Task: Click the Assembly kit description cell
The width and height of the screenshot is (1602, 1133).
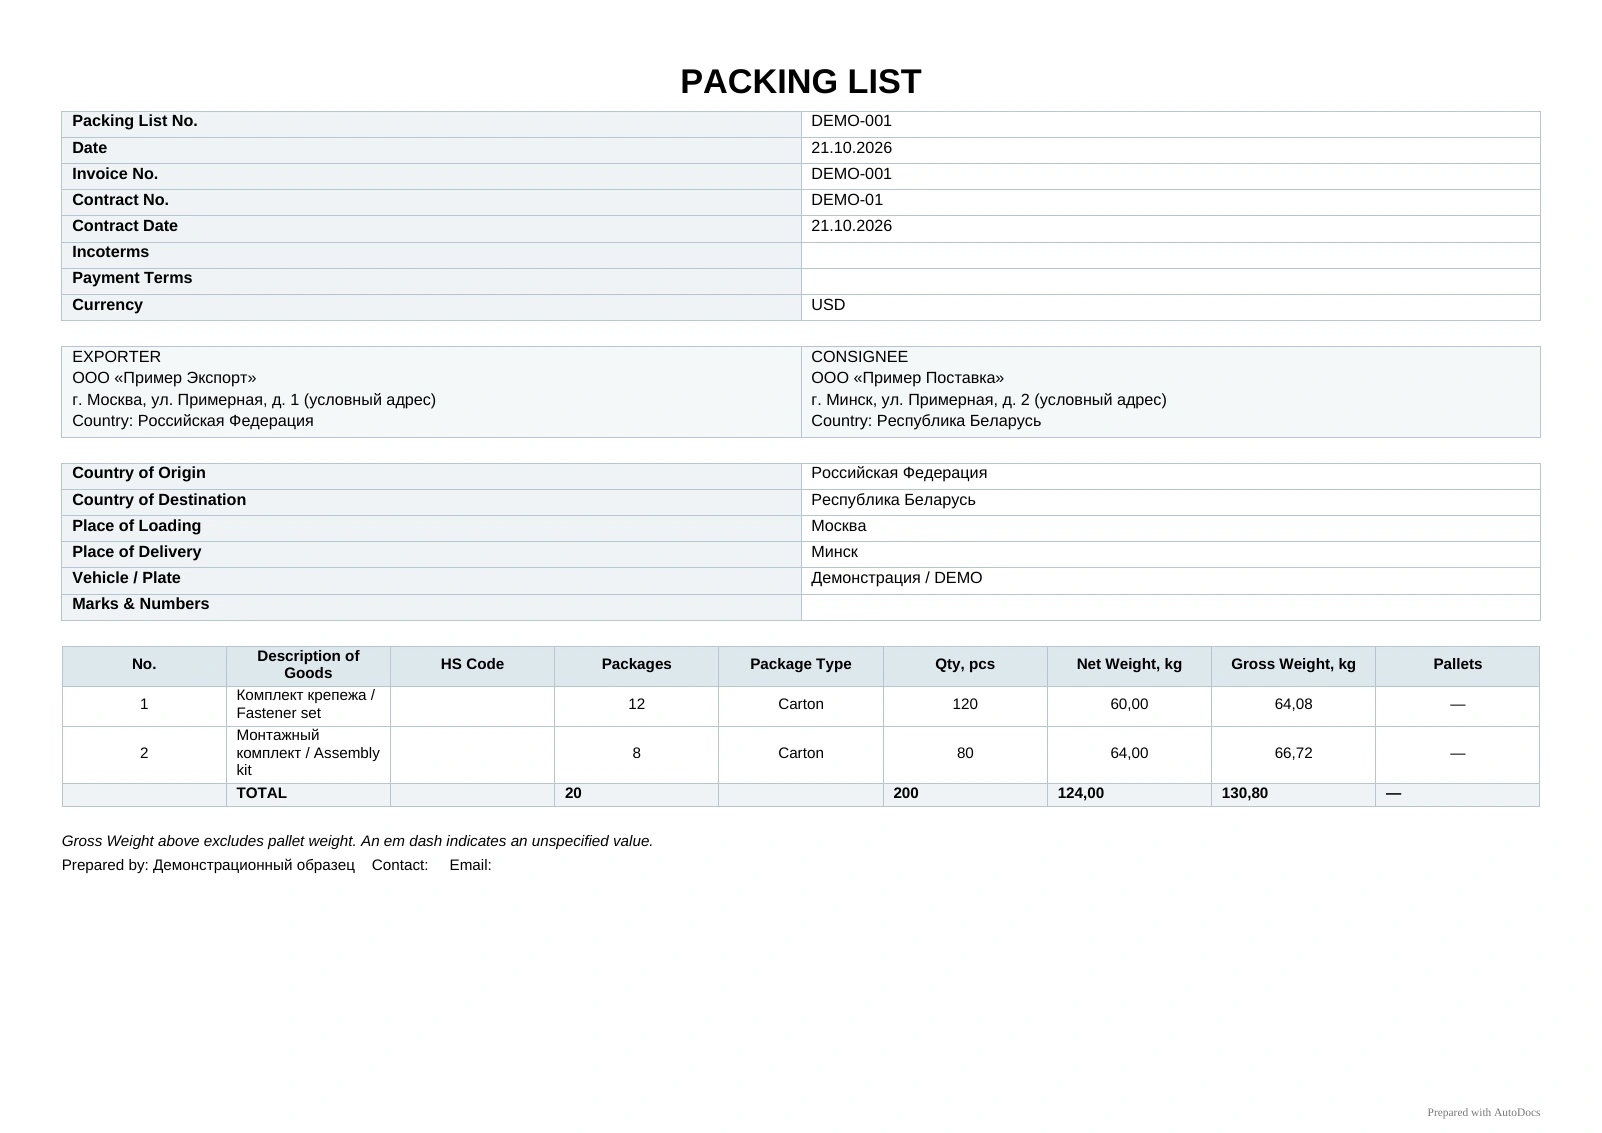Action: click(308, 754)
